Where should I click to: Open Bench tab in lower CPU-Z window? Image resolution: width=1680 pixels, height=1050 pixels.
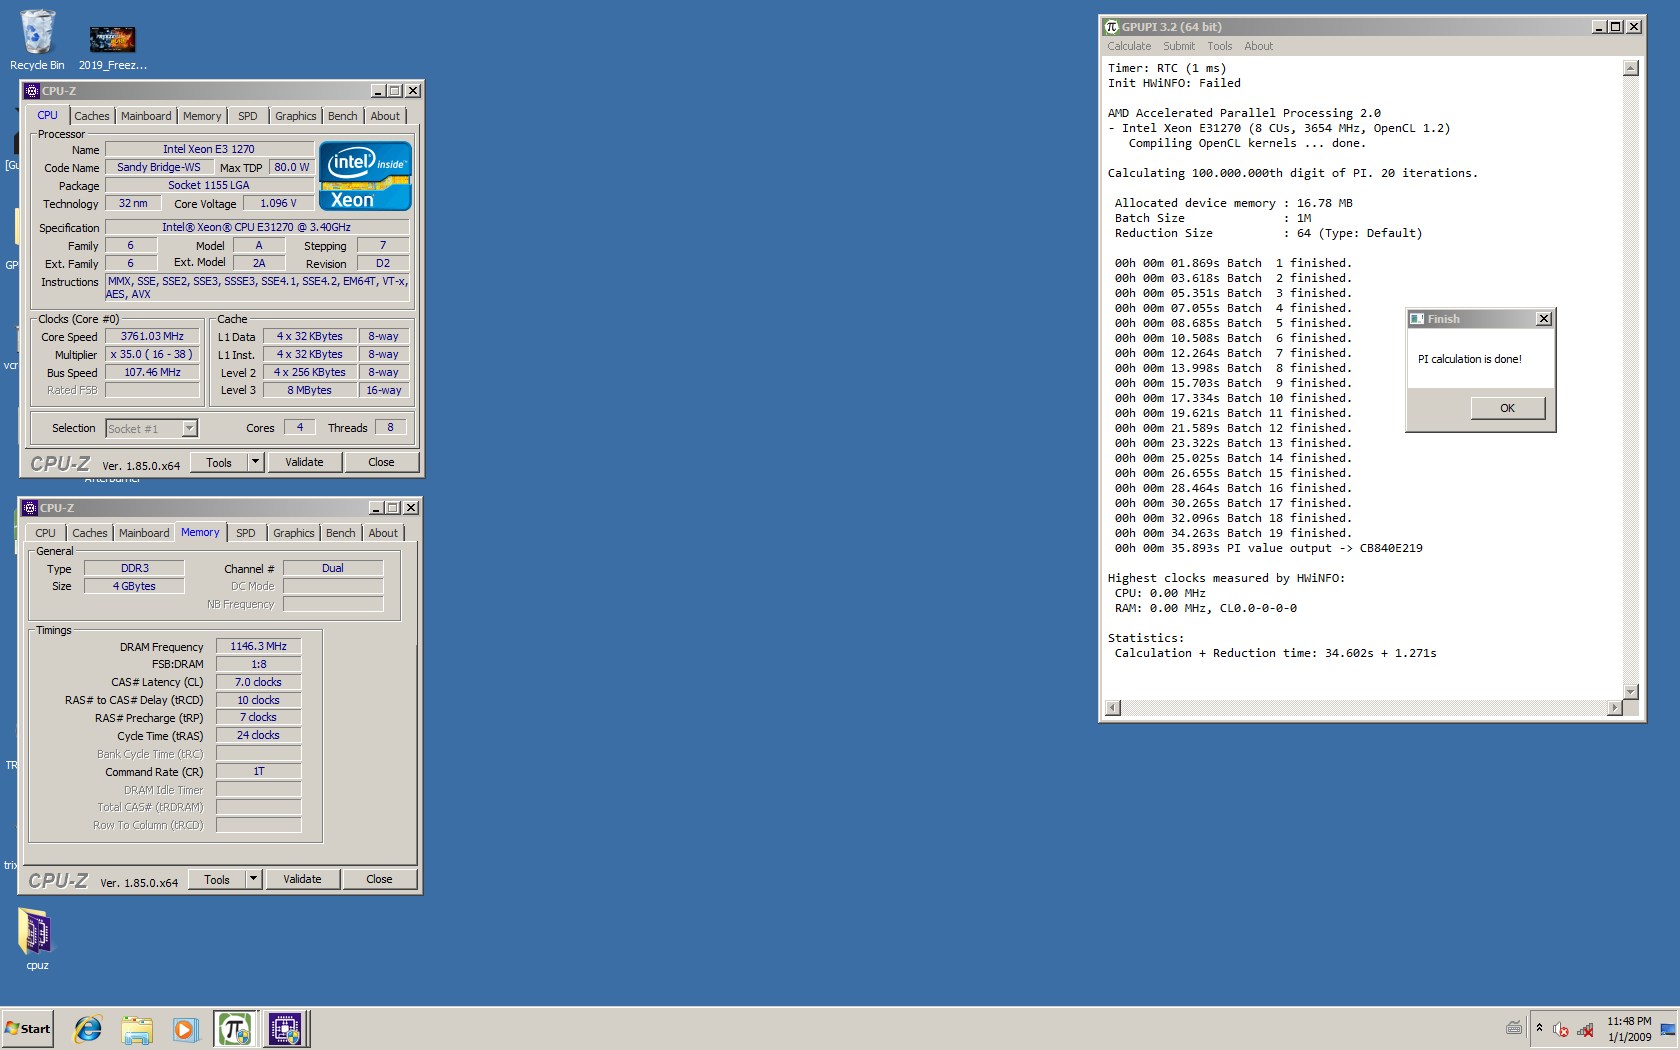pos(340,533)
